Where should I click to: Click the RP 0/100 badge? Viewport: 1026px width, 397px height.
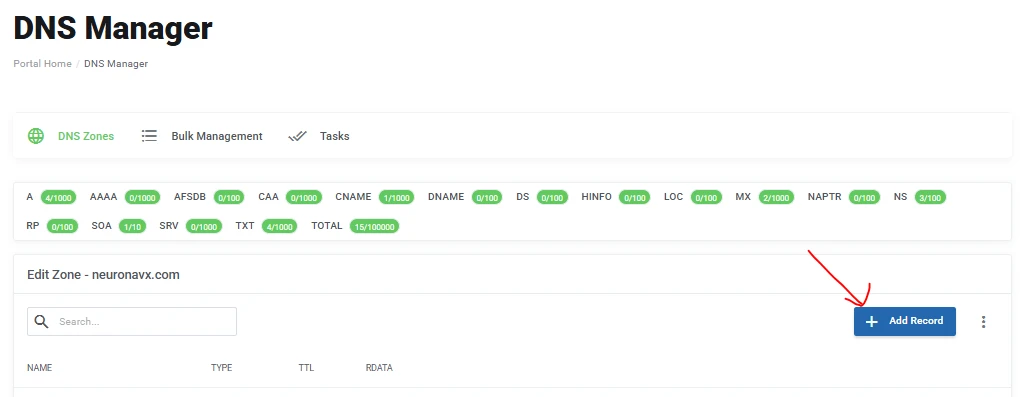click(x=62, y=226)
